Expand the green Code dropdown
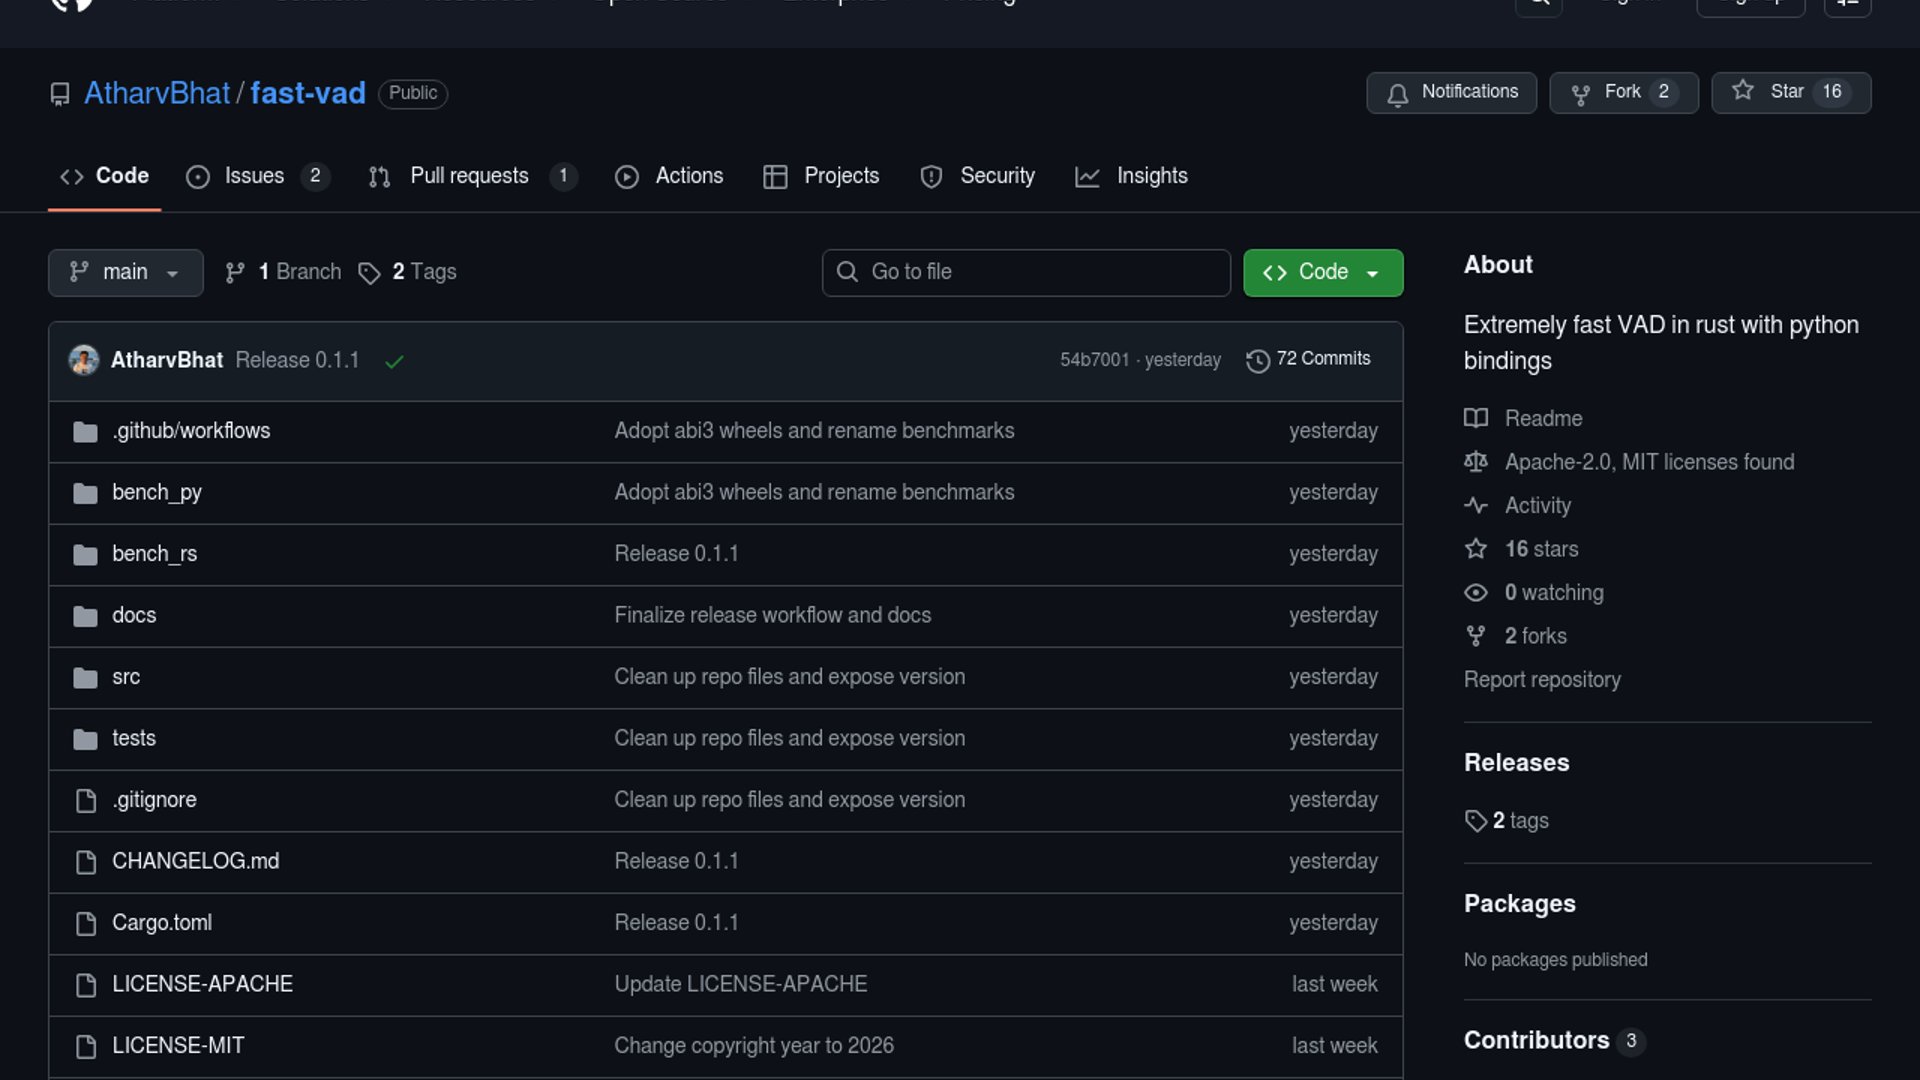Screen dimensions: 1920x1080 click(x=1322, y=272)
